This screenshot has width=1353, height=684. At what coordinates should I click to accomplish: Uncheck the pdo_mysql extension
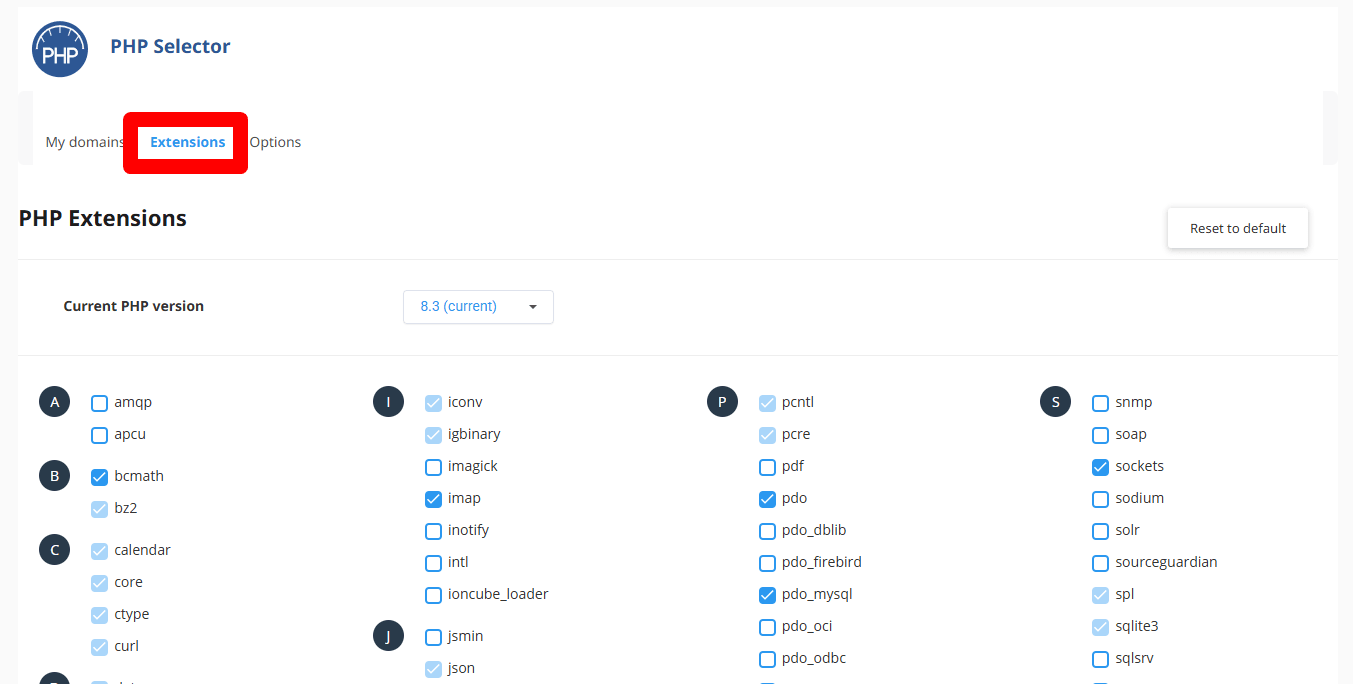tap(767, 596)
